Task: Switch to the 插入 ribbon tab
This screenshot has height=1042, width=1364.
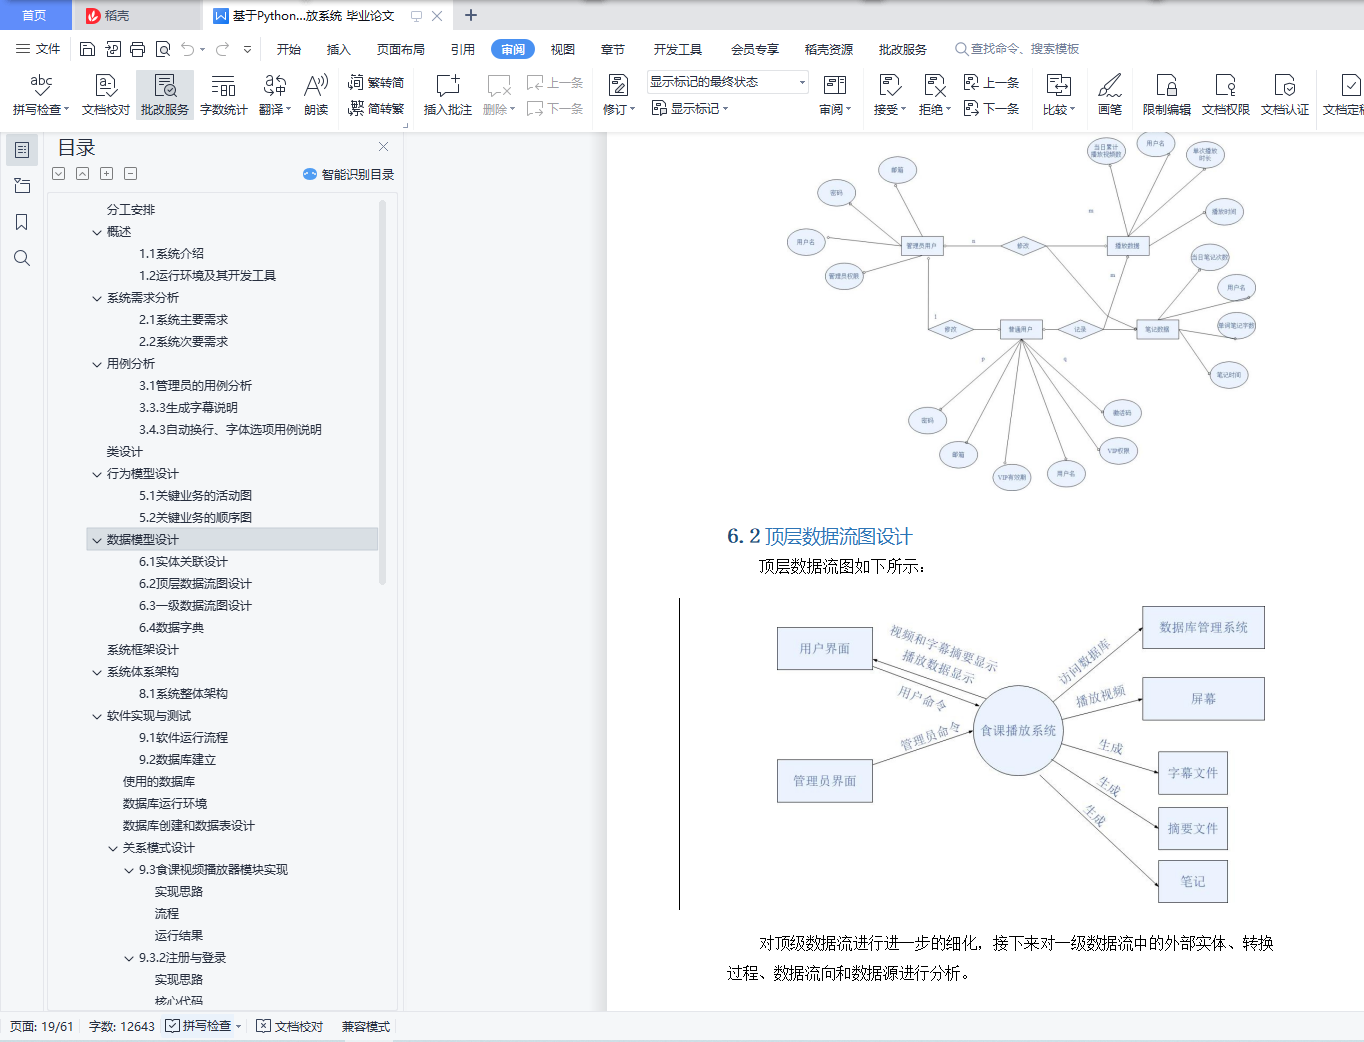Action: [x=339, y=49]
